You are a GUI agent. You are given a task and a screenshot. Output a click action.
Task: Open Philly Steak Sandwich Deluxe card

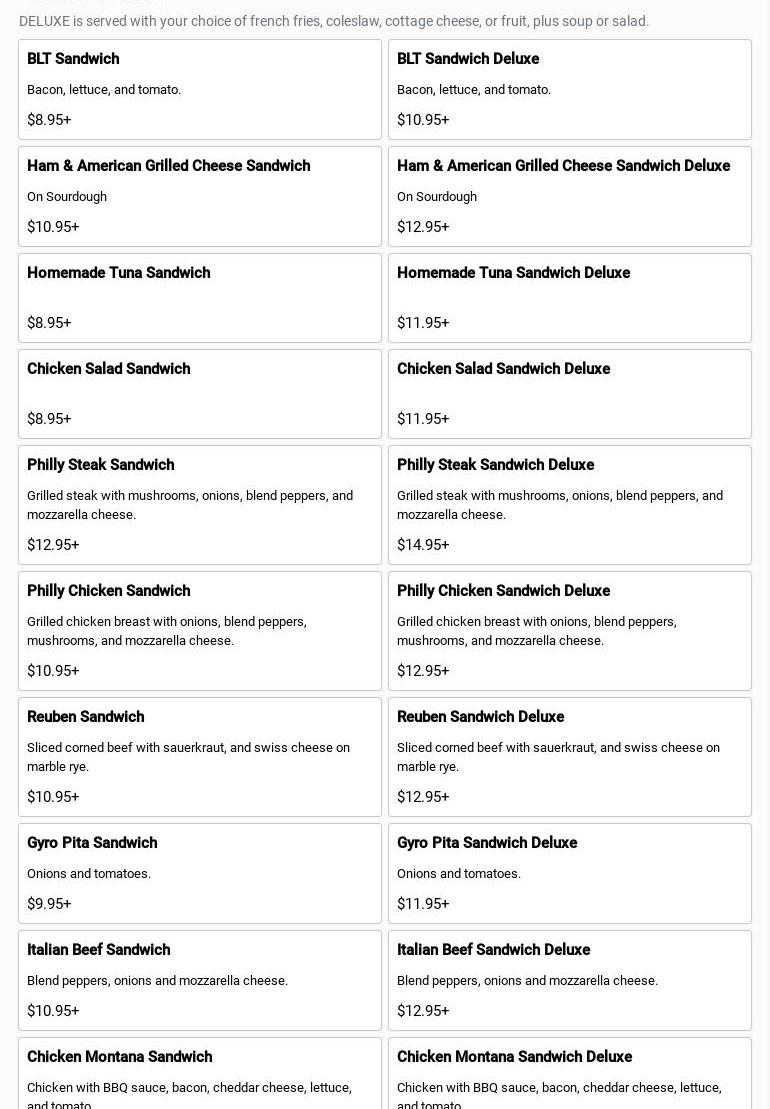coord(569,504)
